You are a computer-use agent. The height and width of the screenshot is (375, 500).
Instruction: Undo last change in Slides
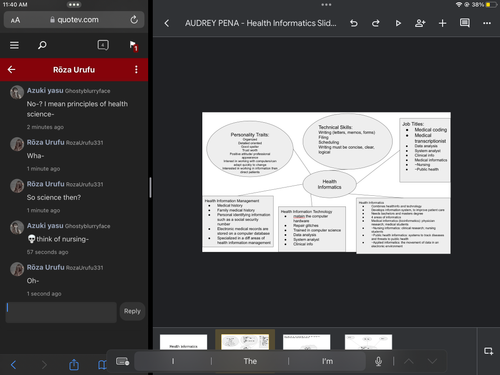pos(354,23)
